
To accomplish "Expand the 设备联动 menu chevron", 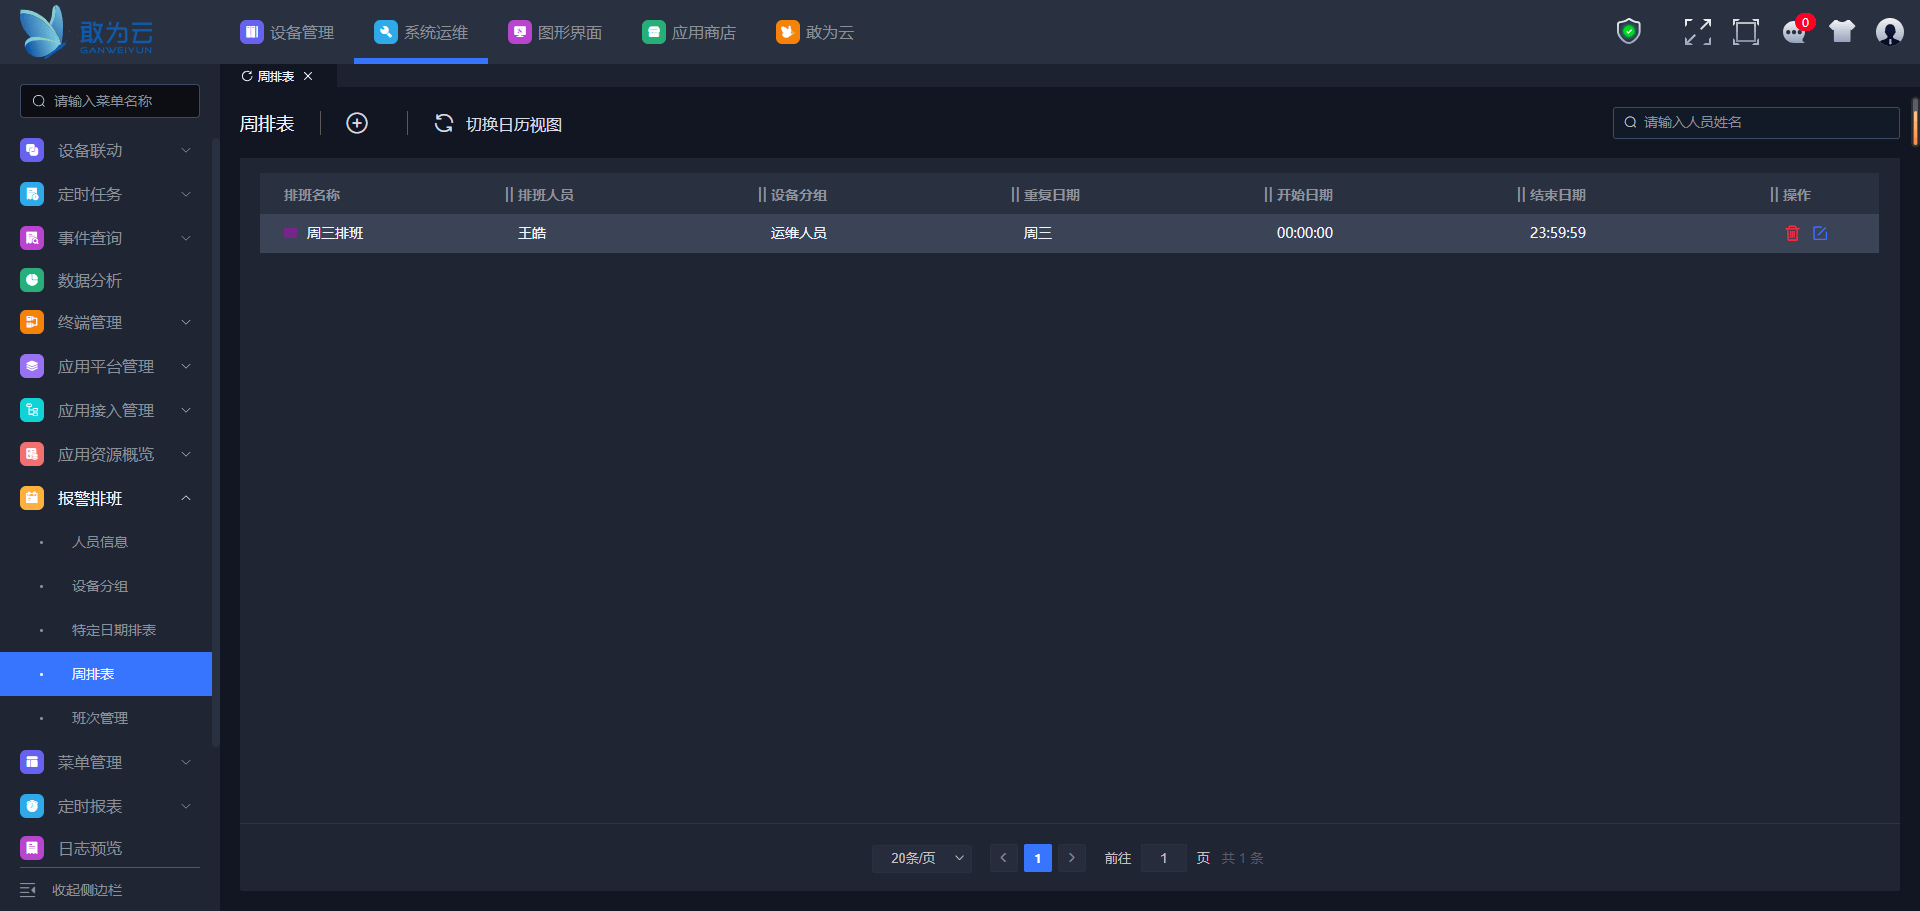I will tap(186, 150).
